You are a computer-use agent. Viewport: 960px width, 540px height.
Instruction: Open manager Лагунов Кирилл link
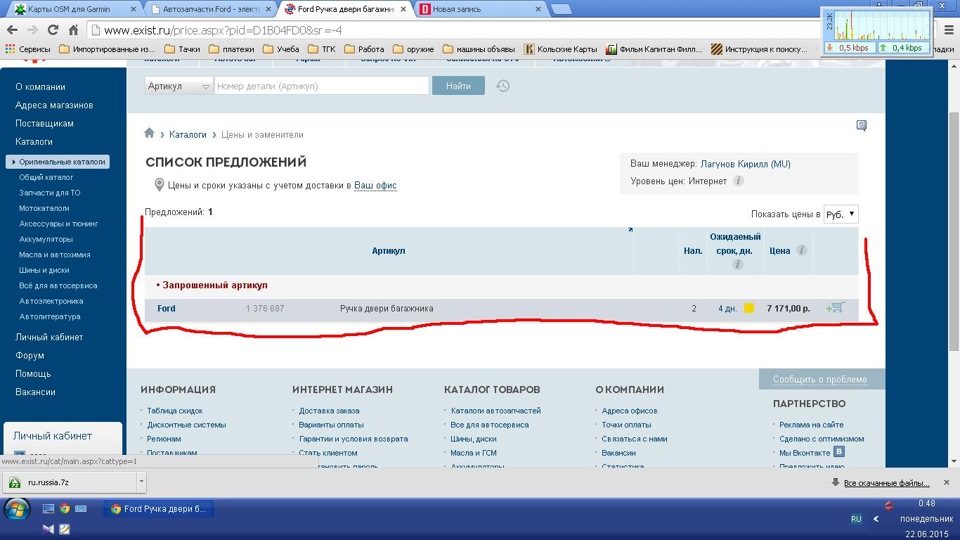coord(745,164)
